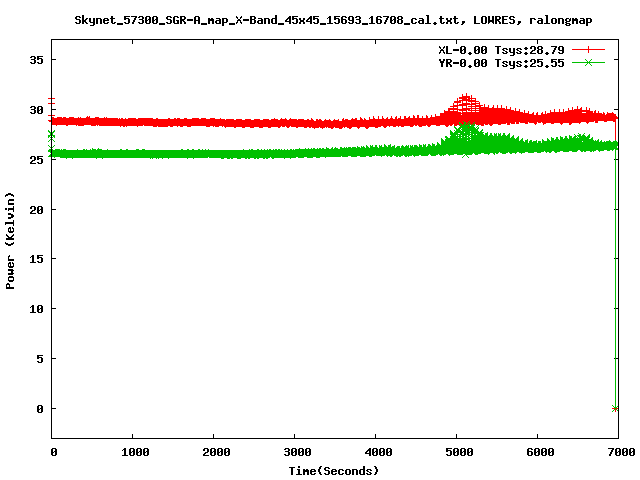Click the green legend line sample for YR
Screen dimensions: 640x480
pyautogui.click(x=588, y=62)
